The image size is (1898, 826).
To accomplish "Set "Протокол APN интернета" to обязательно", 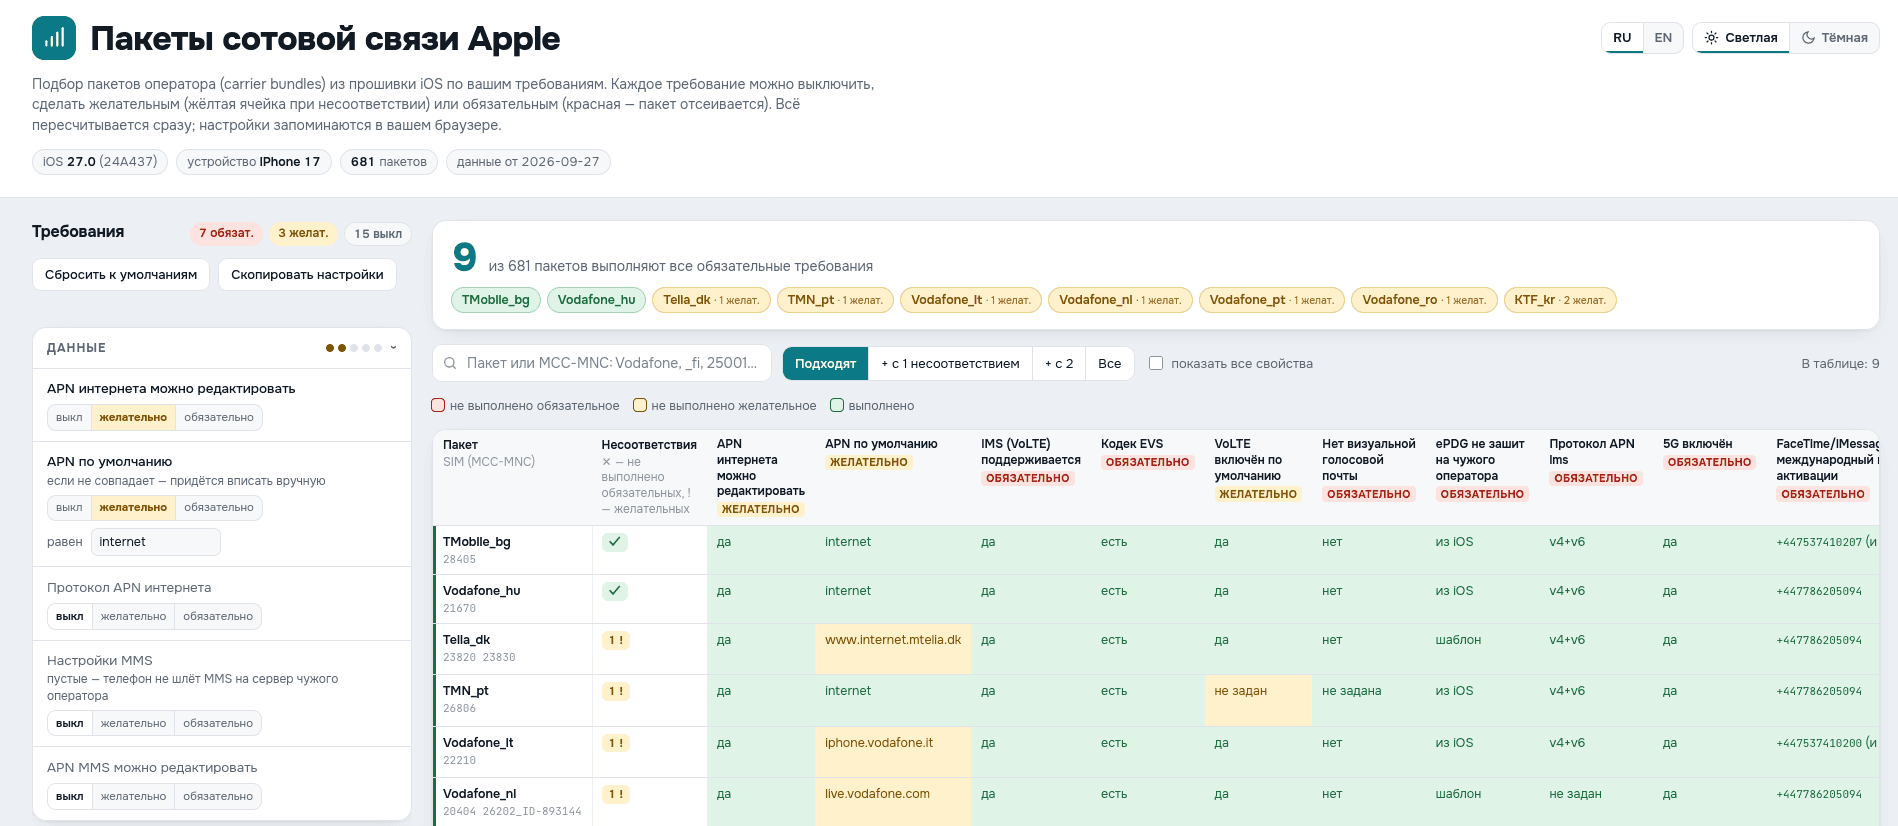I will click(218, 617).
